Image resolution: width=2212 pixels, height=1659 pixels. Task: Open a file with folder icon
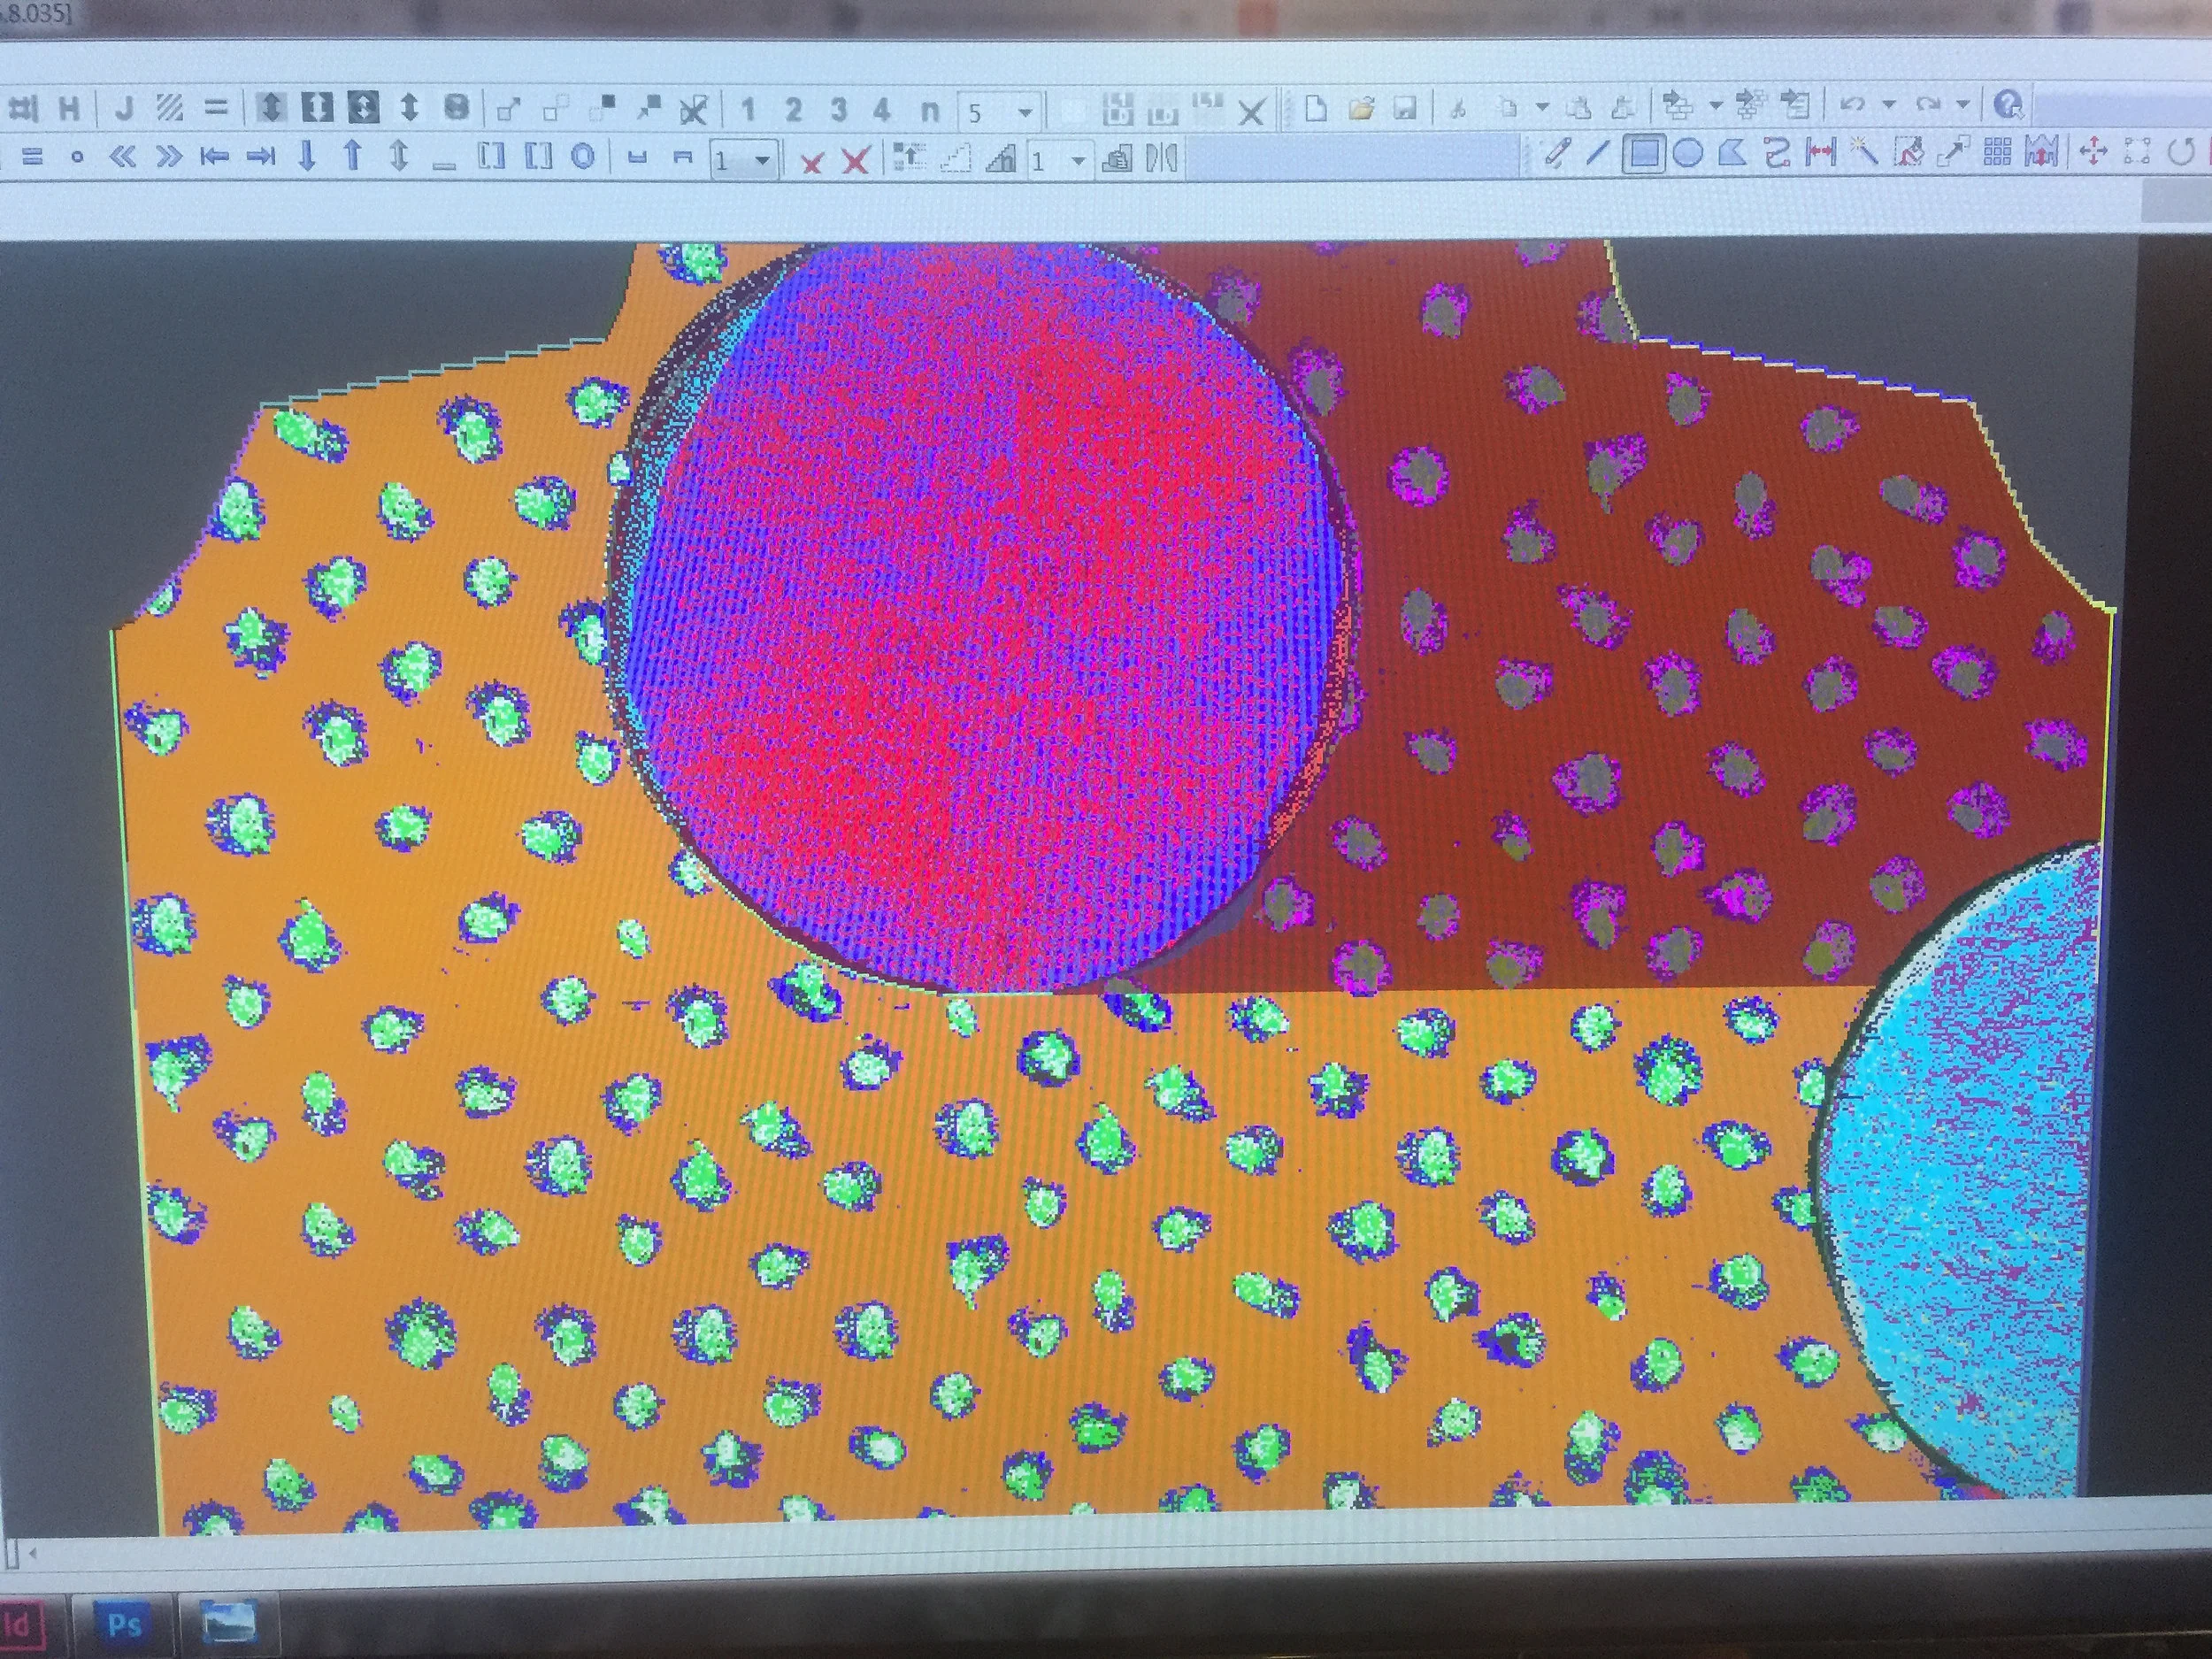[x=1360, y=108]
